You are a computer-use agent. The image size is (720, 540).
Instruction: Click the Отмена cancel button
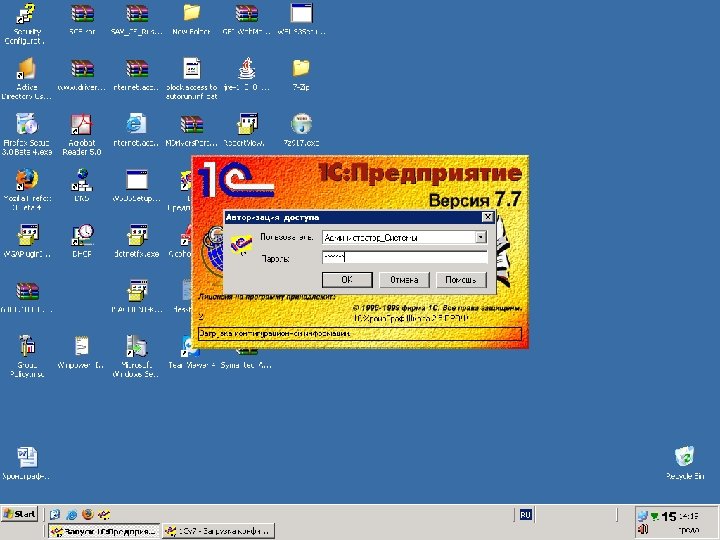[x=404, y=280]
